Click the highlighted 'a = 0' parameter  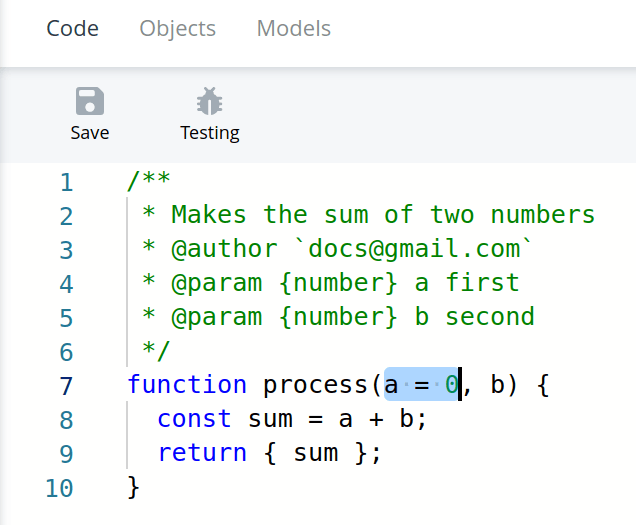coord(421,384)
